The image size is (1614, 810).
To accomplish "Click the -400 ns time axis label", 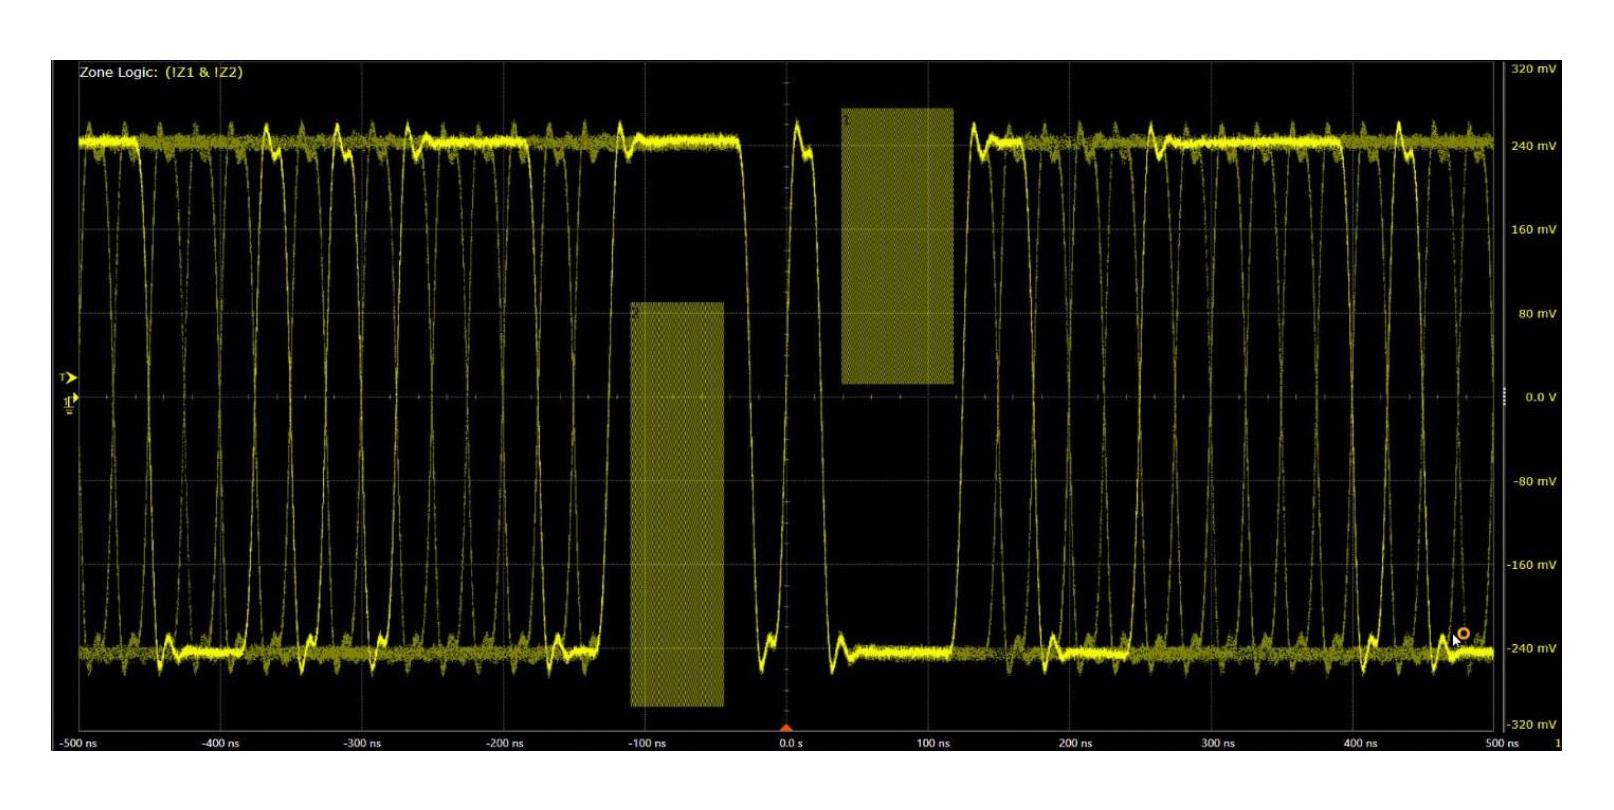I will (221, 743).
